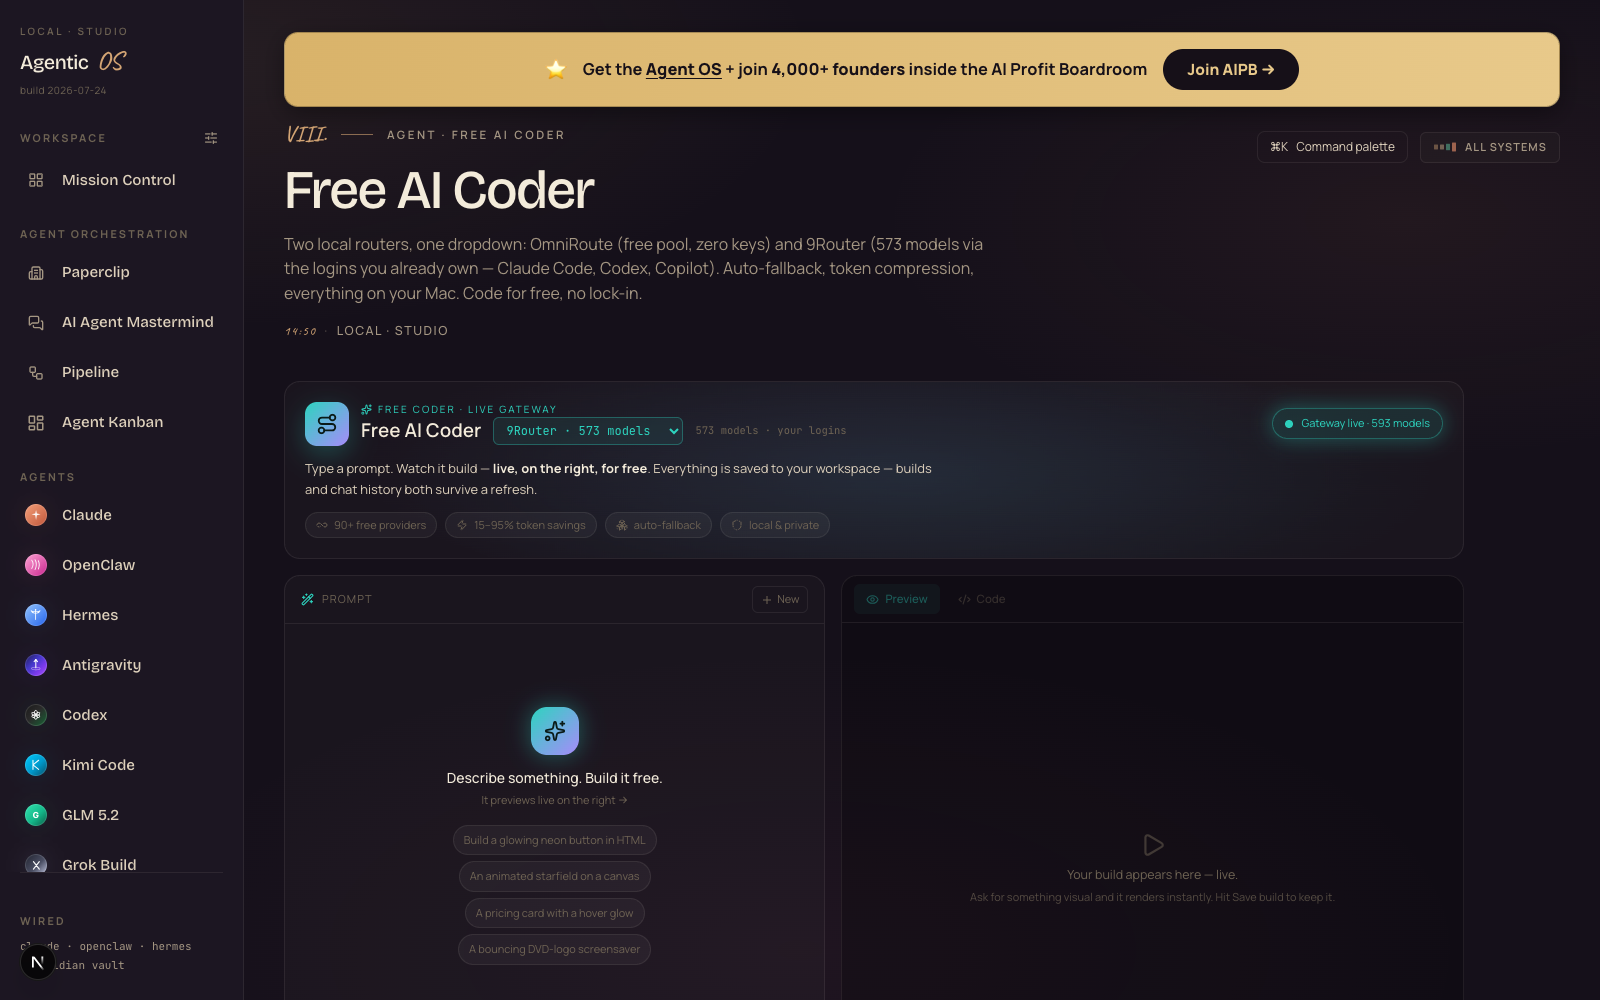1600x1000 pixels.
Task: Click '573 models · your logins' text
Action: pos(771,431)
